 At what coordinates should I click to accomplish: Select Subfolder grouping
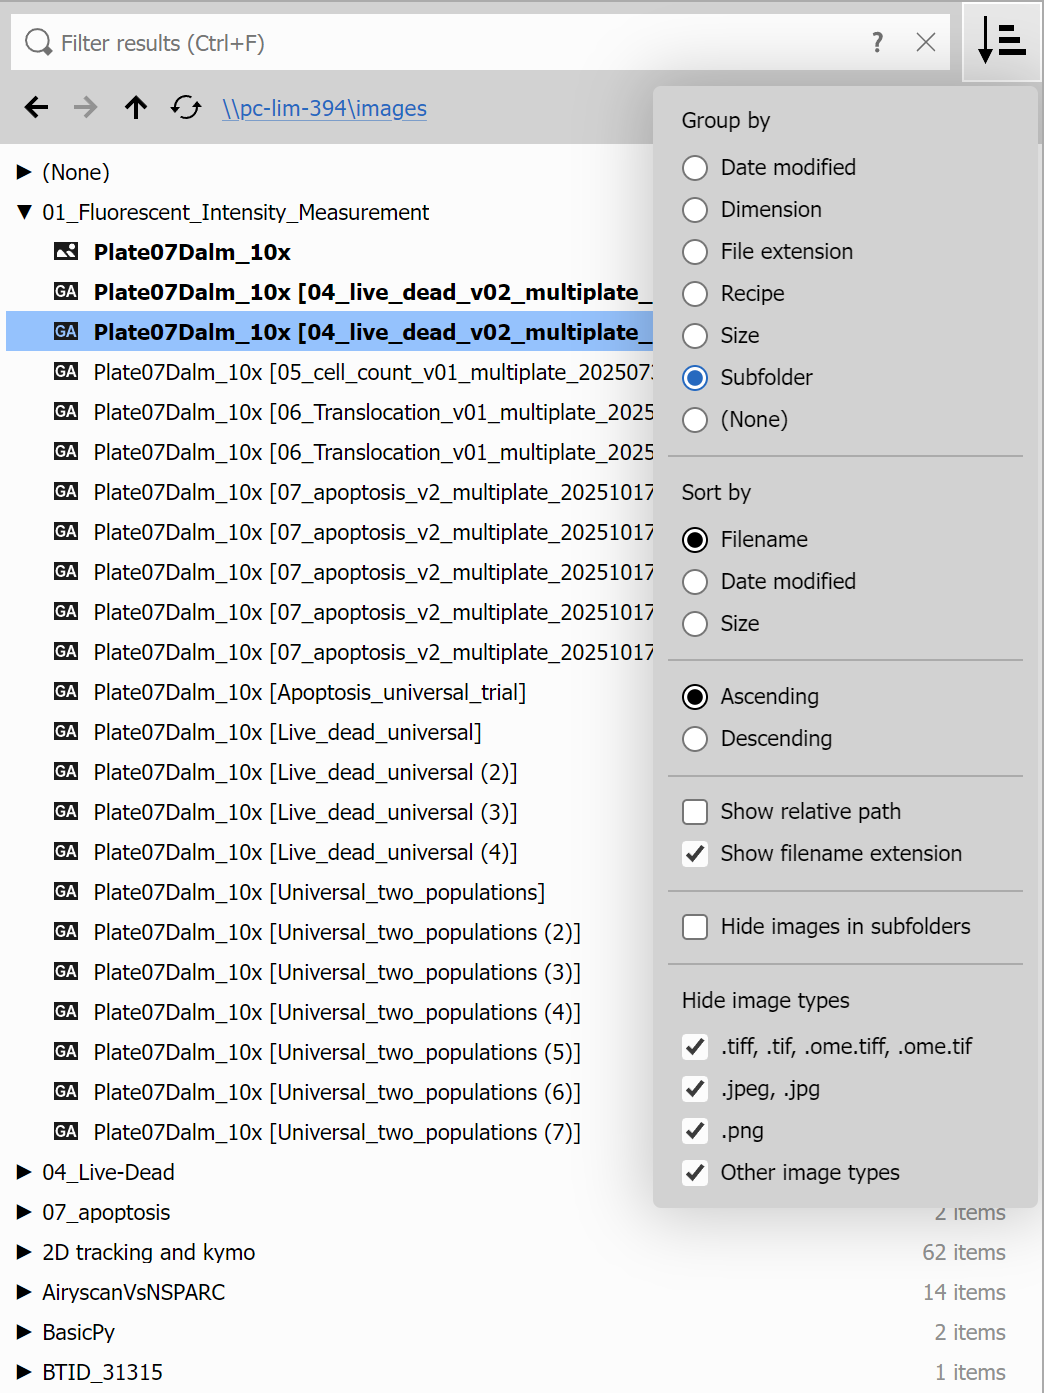747,377
